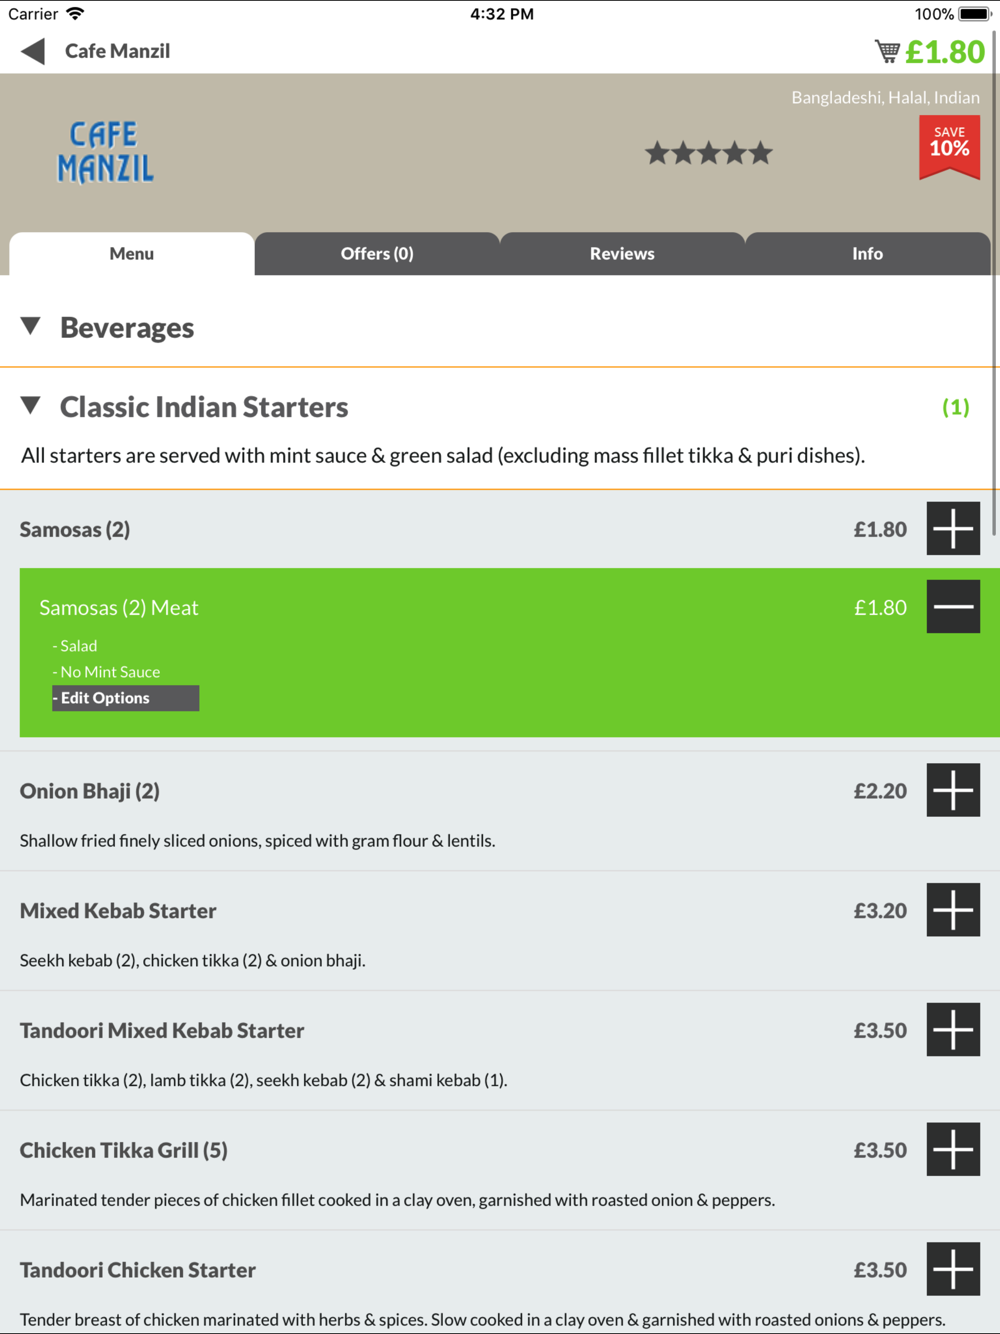The height and width of the screenshot is (1334, 1000).
Task: Select the Mixed Kebab Starter item name
Action: point(118,911)
